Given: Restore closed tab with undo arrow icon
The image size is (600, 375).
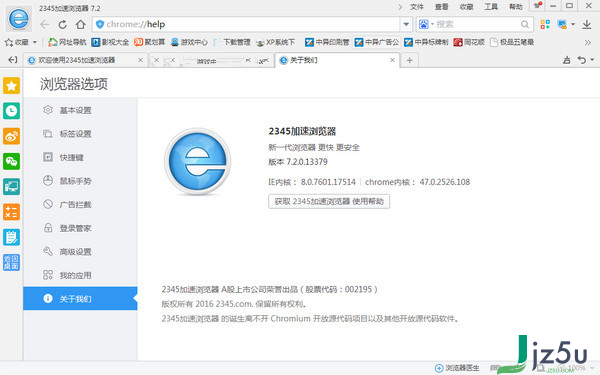Looking at the screenshot, I should [582, 60].
